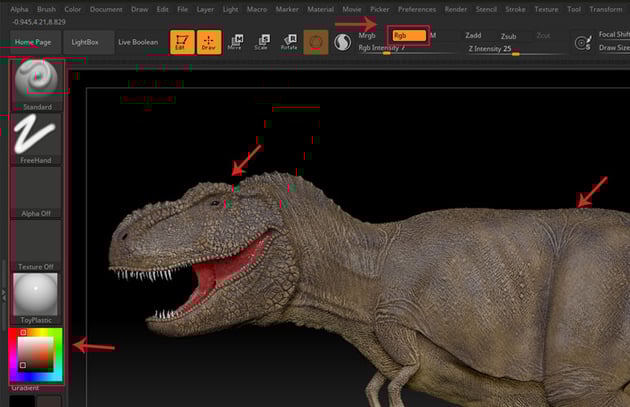The width and height of the screenshot is (630, 407).
Task: Open the Brush menu
Action: pyautogui.click(x=46, y=9)
